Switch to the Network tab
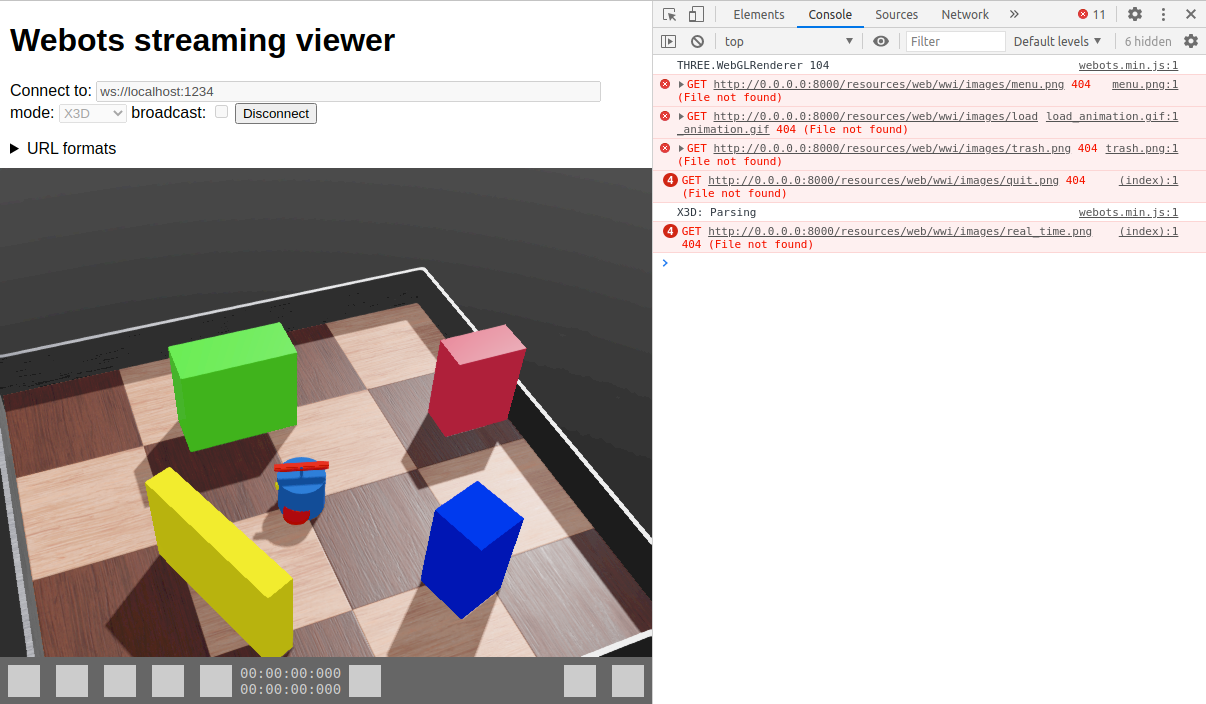Screen dimensions: 1206x704 click(964, 14)
